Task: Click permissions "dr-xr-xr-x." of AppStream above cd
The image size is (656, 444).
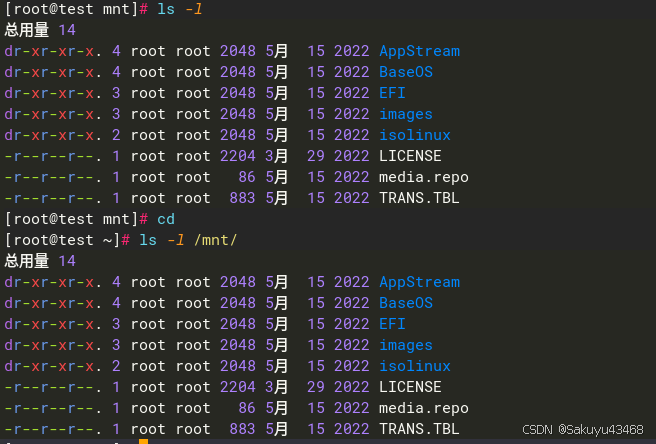Action: pos(53,51)
